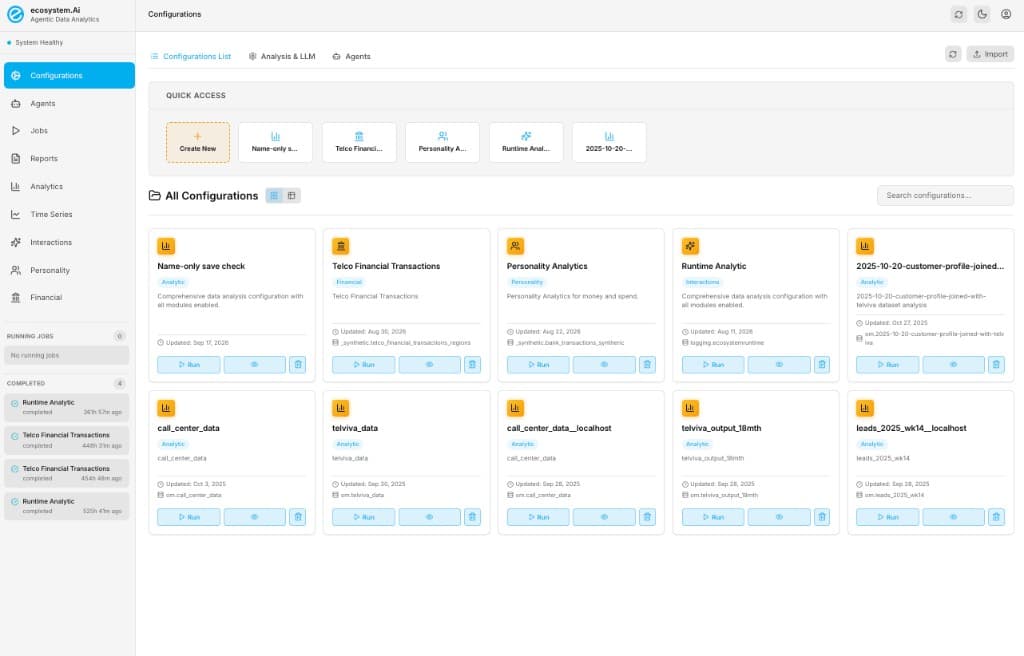Click the Runtime Analytic card interactions icon
The image size is (1024, 656).
click(690, 246)
